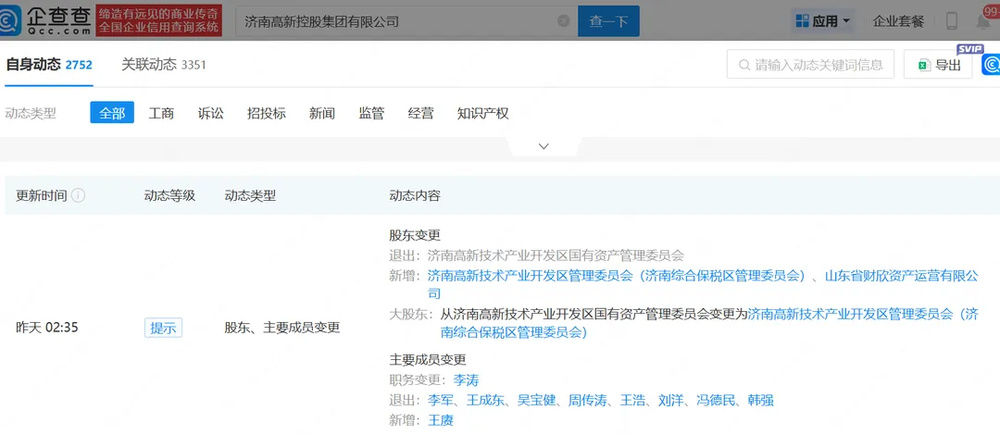1000x435 pixels.
Task: Expand the filter panel chevron
Action: click(544, 146)
